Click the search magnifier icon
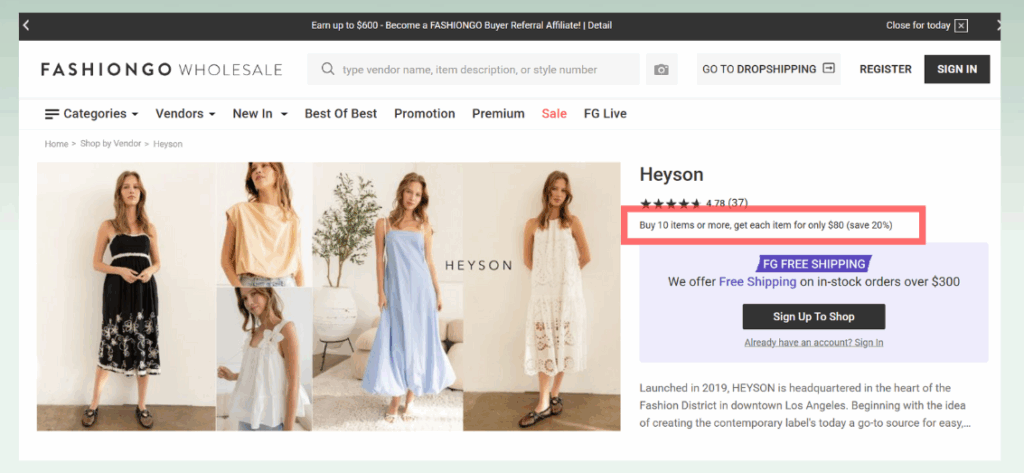The height and width of the screenshot is (473, 1024). point(328,69)
